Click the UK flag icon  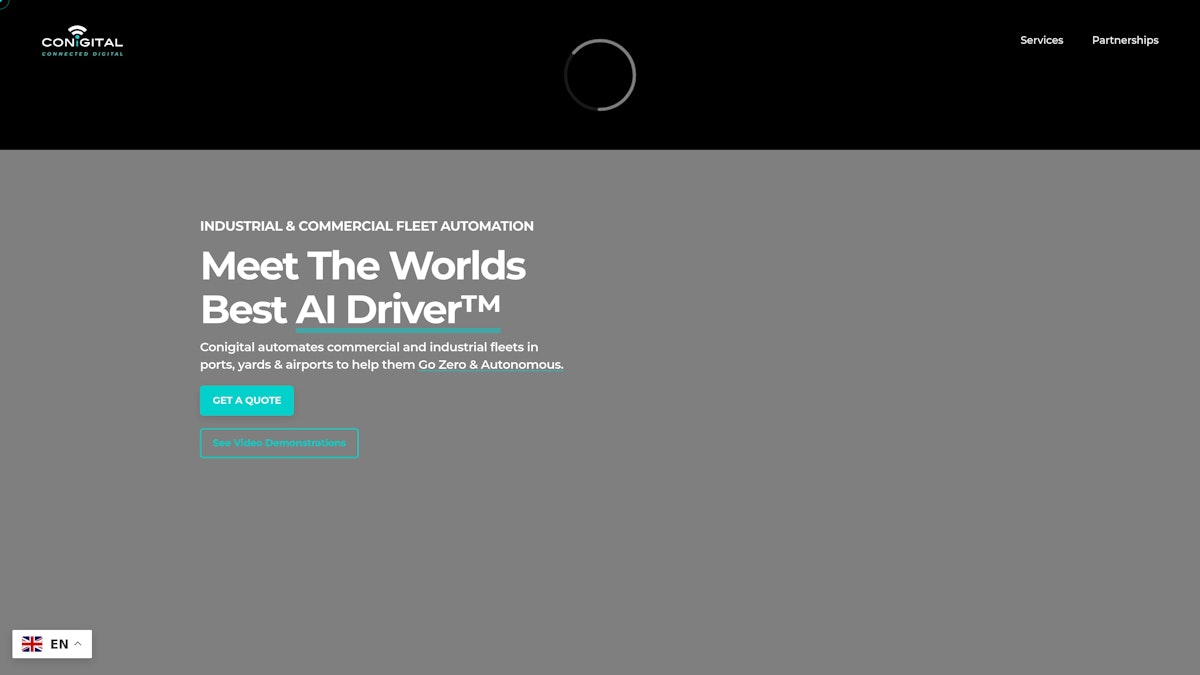pyautogui.click(x=32, y=644)
